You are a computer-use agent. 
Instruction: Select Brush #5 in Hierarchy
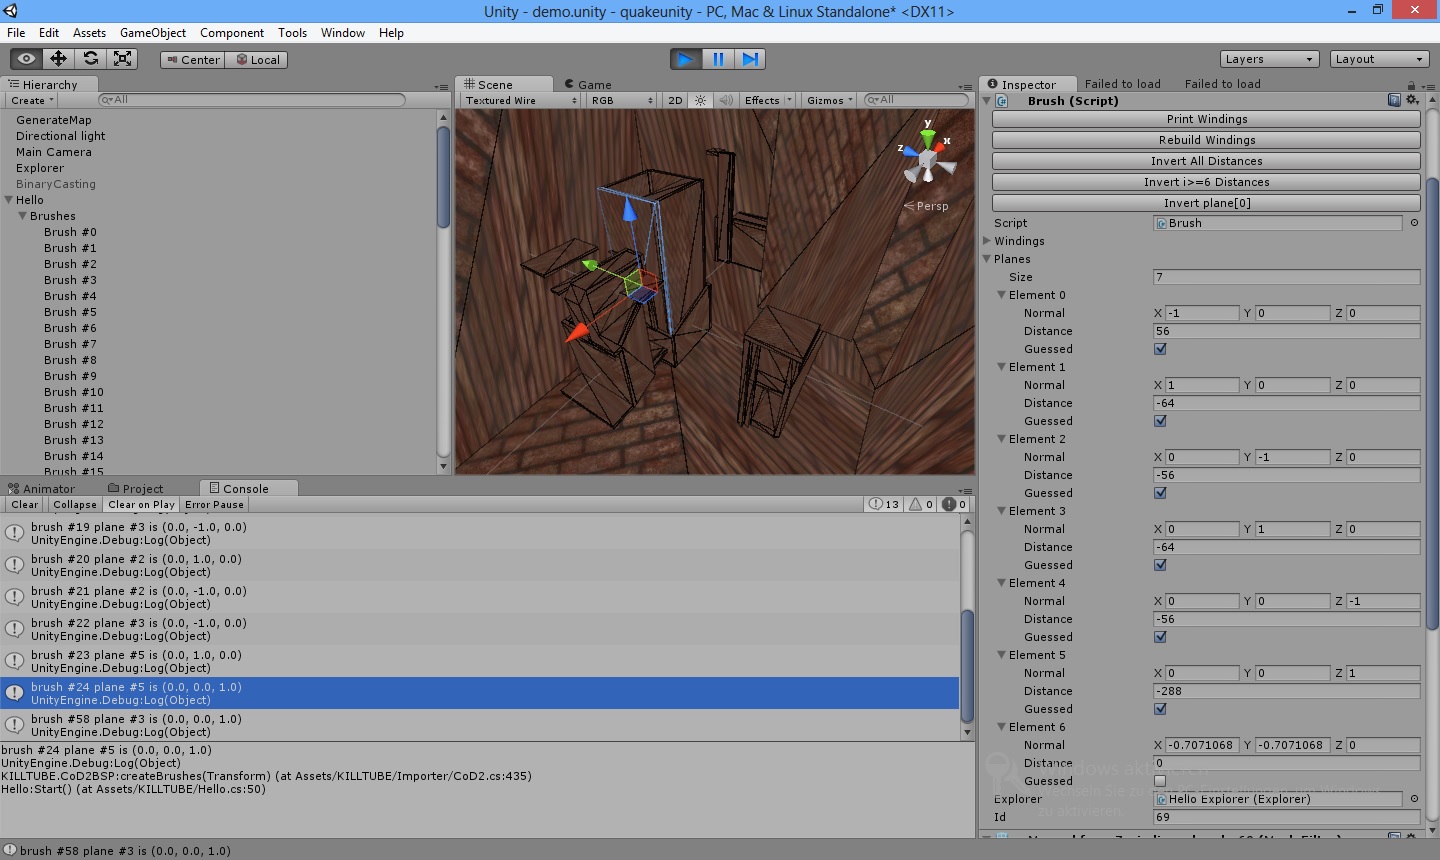pyautogui.click(x=70, y=312)
